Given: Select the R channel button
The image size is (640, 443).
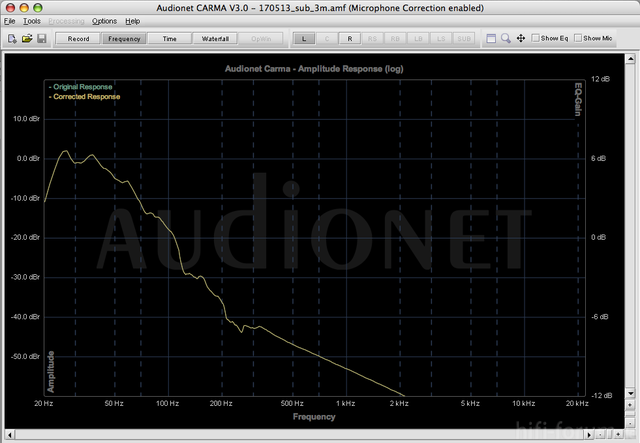Looking at the screenshot, I should pos(350,39).
